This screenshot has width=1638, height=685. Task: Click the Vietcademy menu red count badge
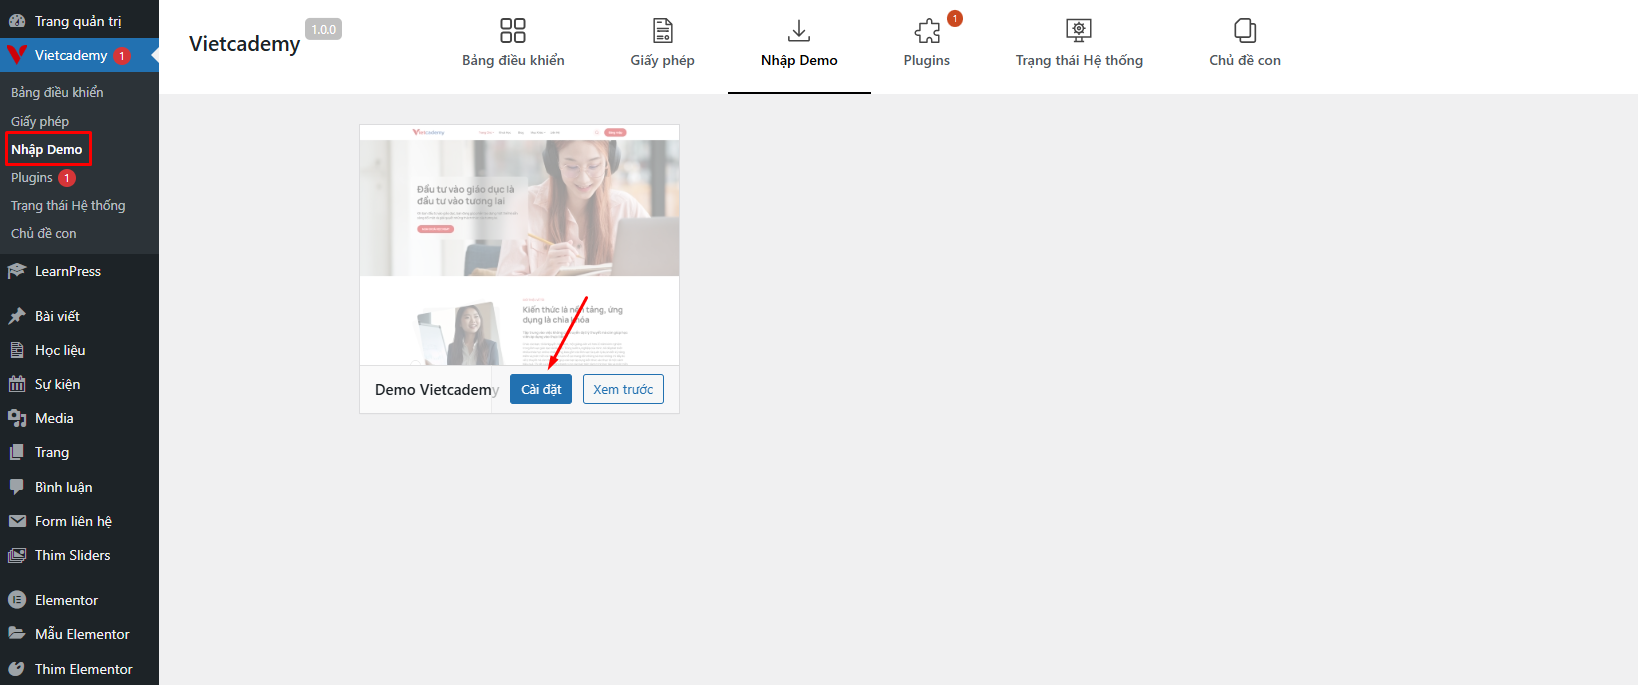tap(122, 56)
